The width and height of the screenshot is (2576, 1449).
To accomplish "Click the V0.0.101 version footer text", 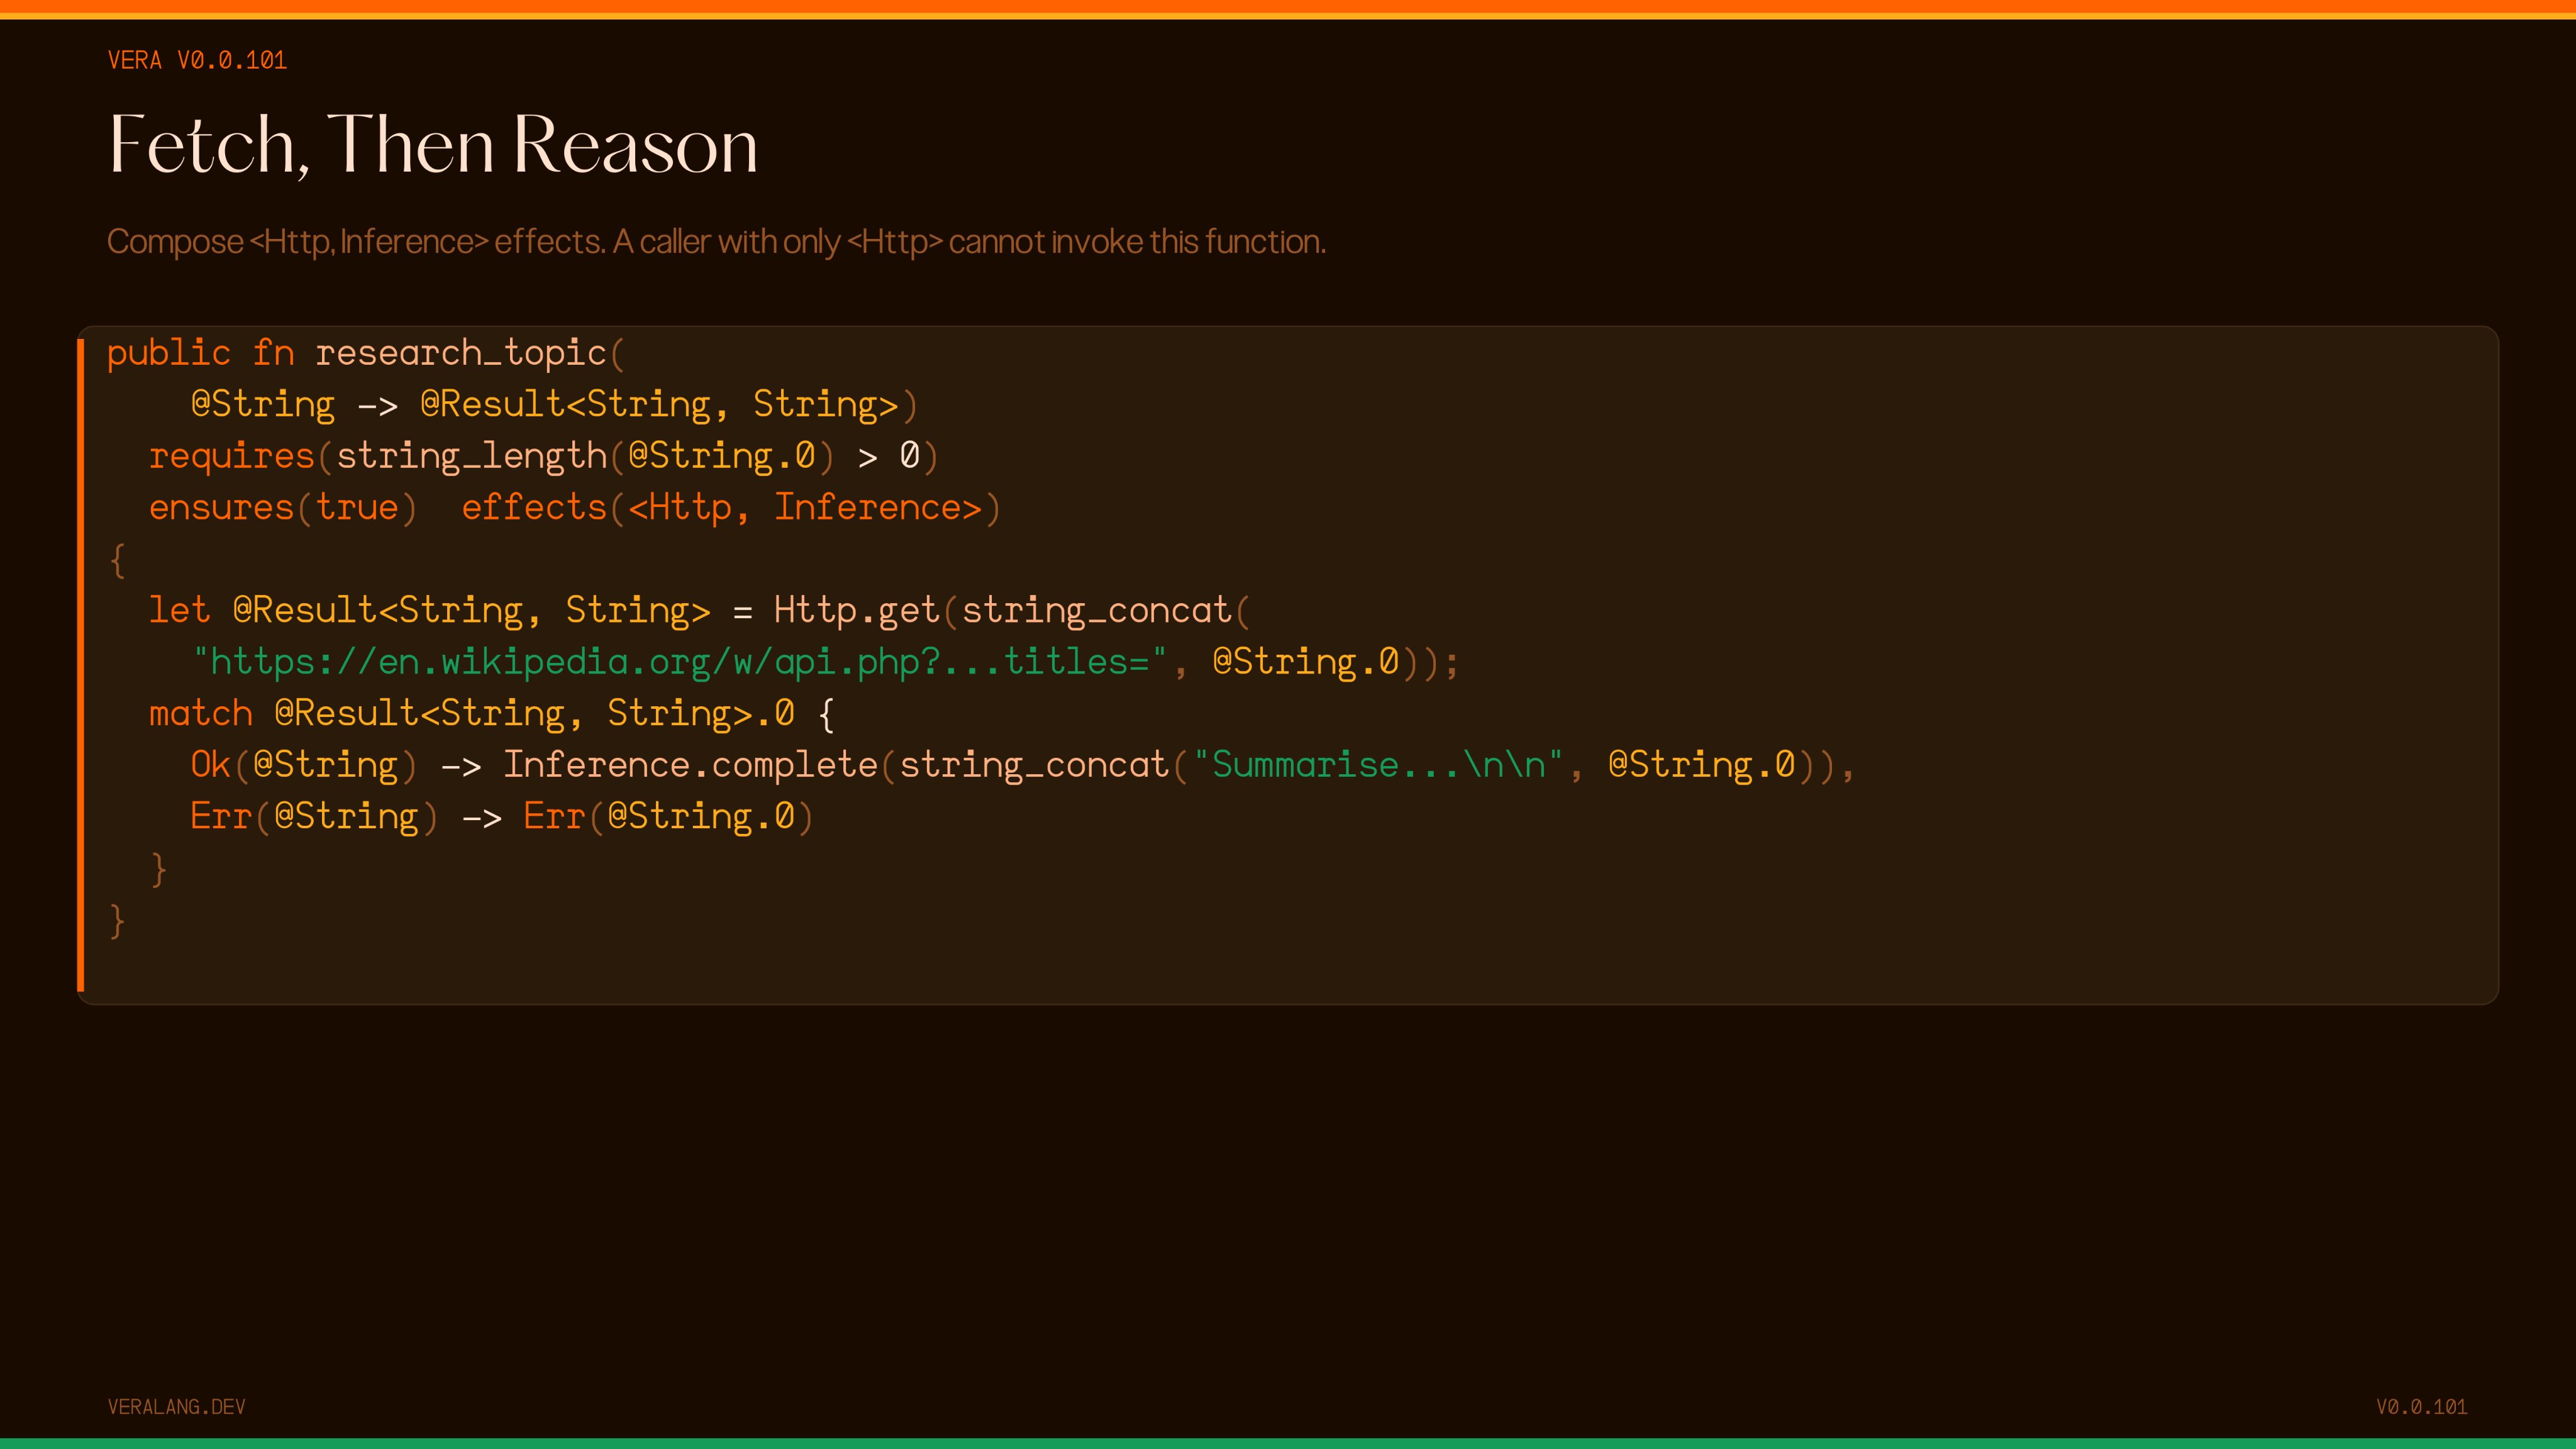I will 2421,1407.
